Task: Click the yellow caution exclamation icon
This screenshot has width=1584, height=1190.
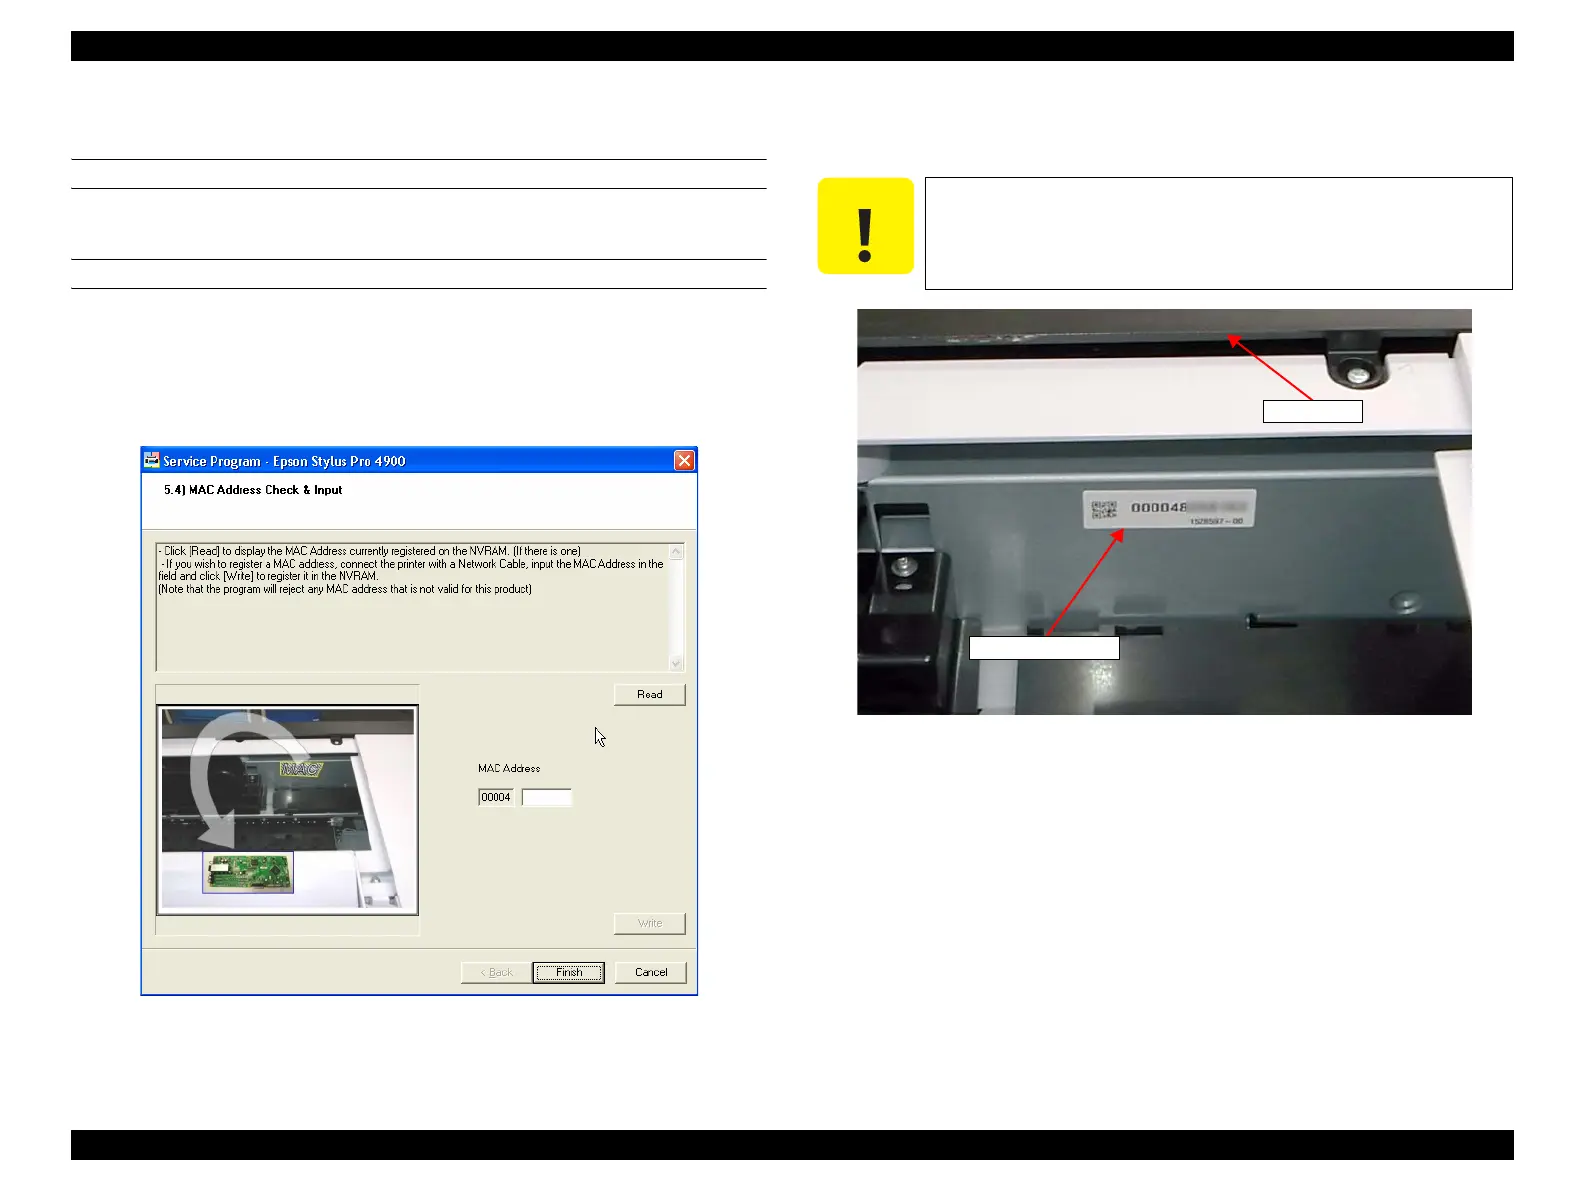Action: point(866,226)
